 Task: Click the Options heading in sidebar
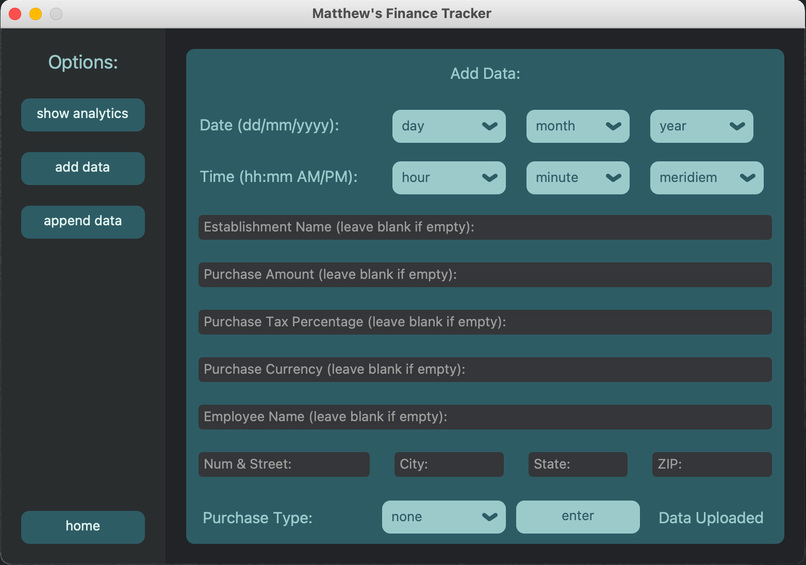(83, 62)
